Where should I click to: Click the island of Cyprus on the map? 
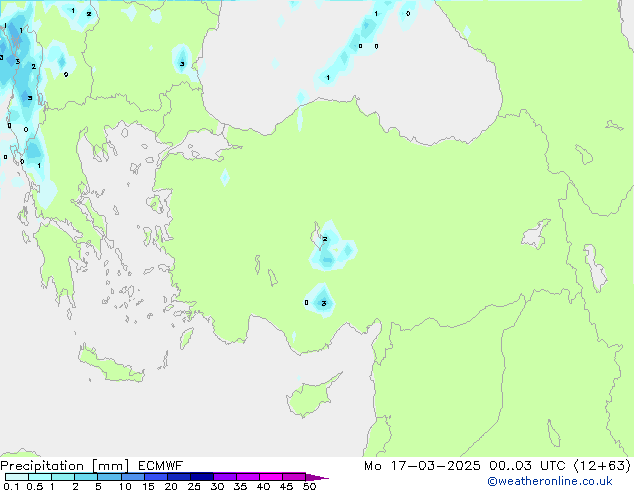309,397
